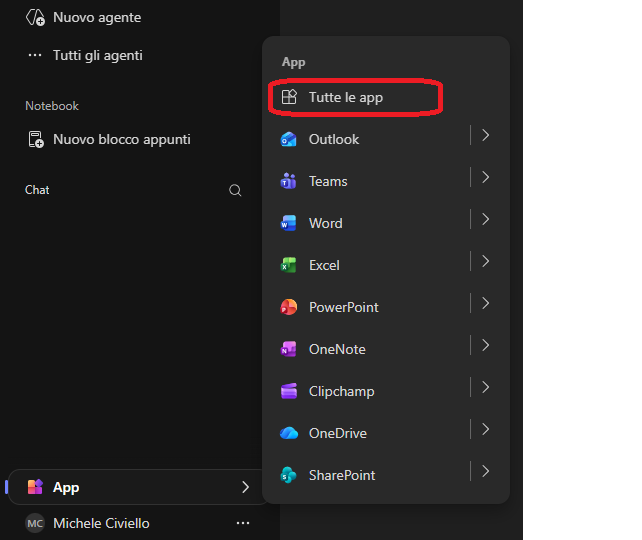The width and height of the screenshot is (642, 540).
Task: Select Tutte le app menu entry
Action: click(x=355, y=97)
